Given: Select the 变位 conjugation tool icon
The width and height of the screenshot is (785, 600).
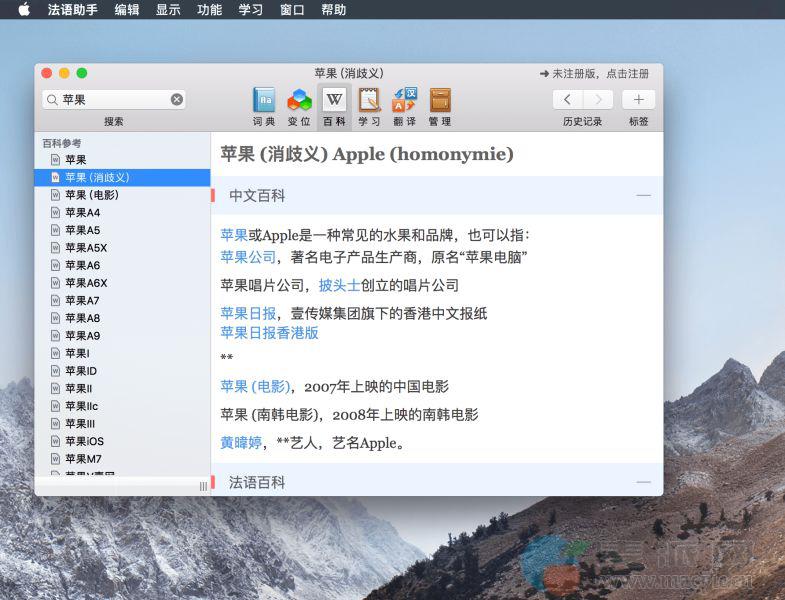Looking at the screenshot, I should tap(299, 101).
